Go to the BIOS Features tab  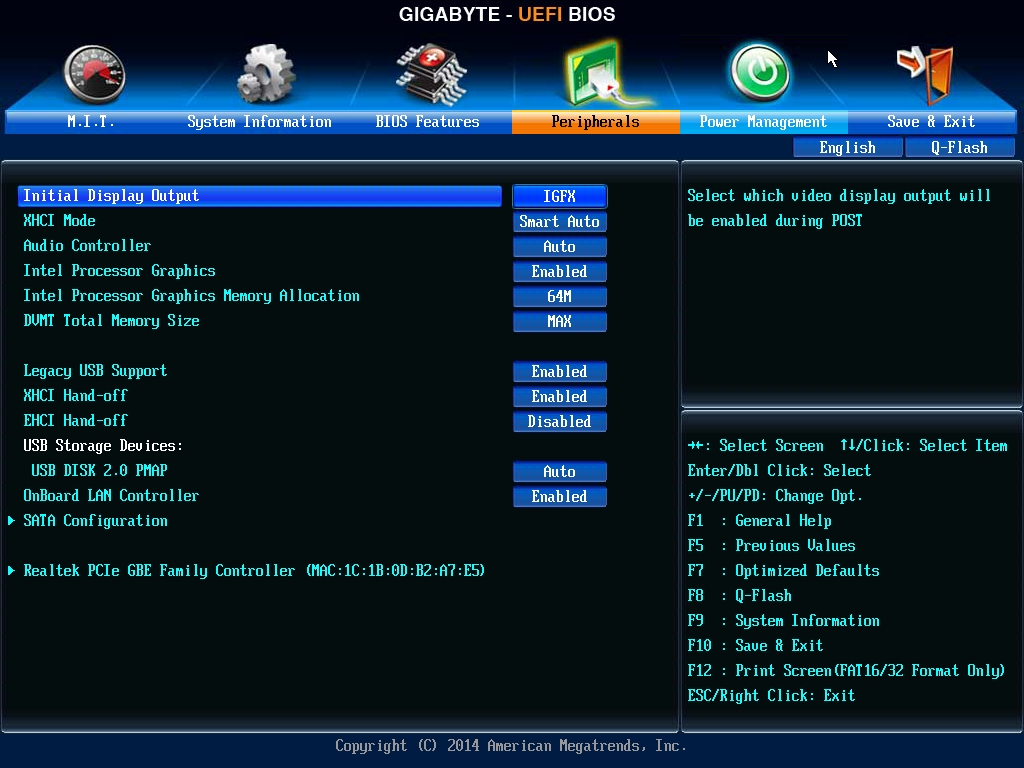point(427,121)
